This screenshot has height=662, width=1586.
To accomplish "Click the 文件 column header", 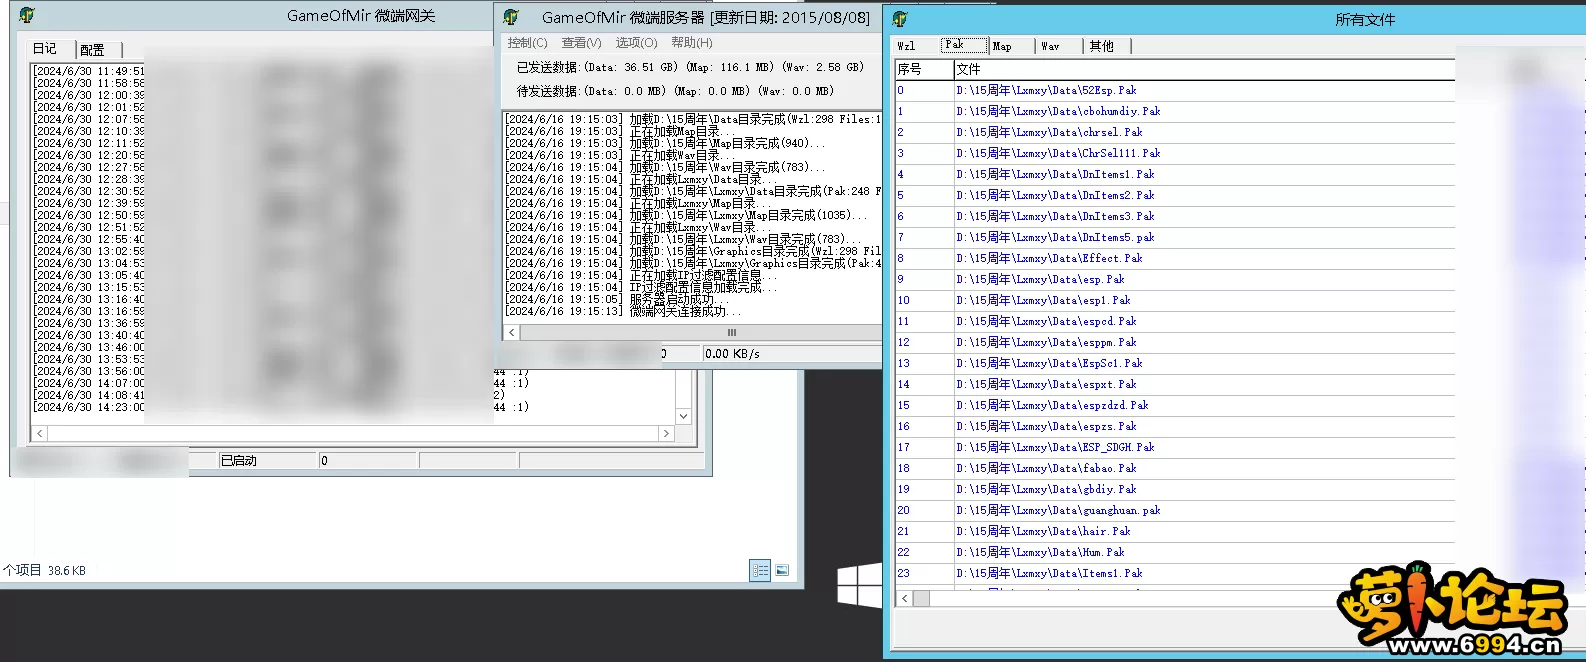I will pyautogui.click(x=1204, y=69).
